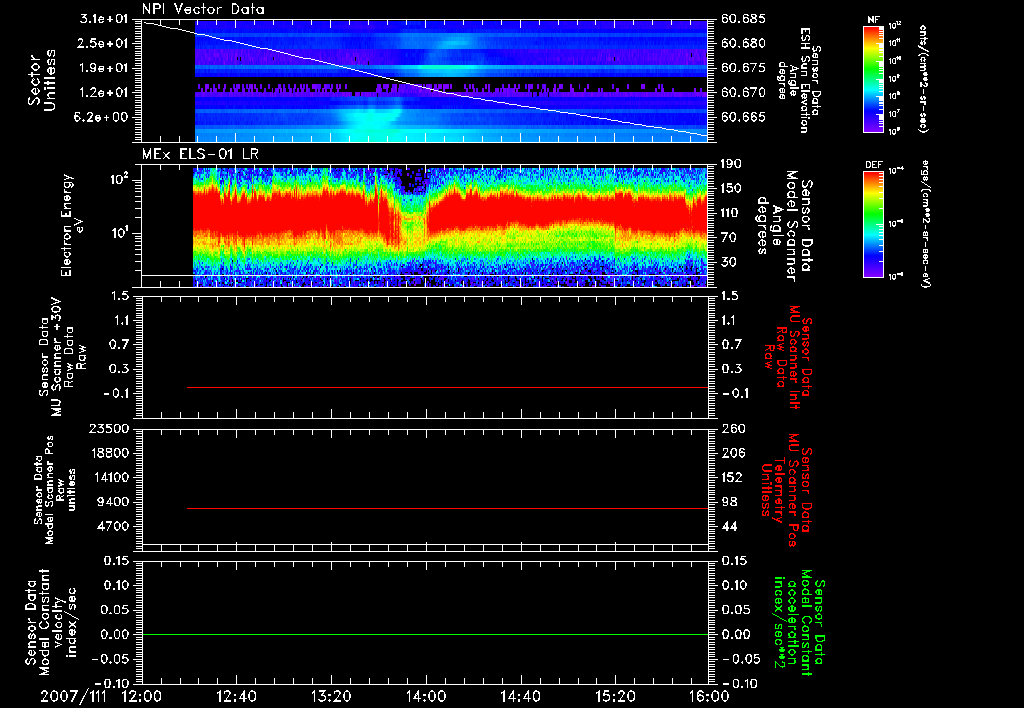This screenshot has width=1024, height=708.
Task: Click the 'ergs/(cm**2-sr-sec-eV)' units label
Action: [926, 223]
